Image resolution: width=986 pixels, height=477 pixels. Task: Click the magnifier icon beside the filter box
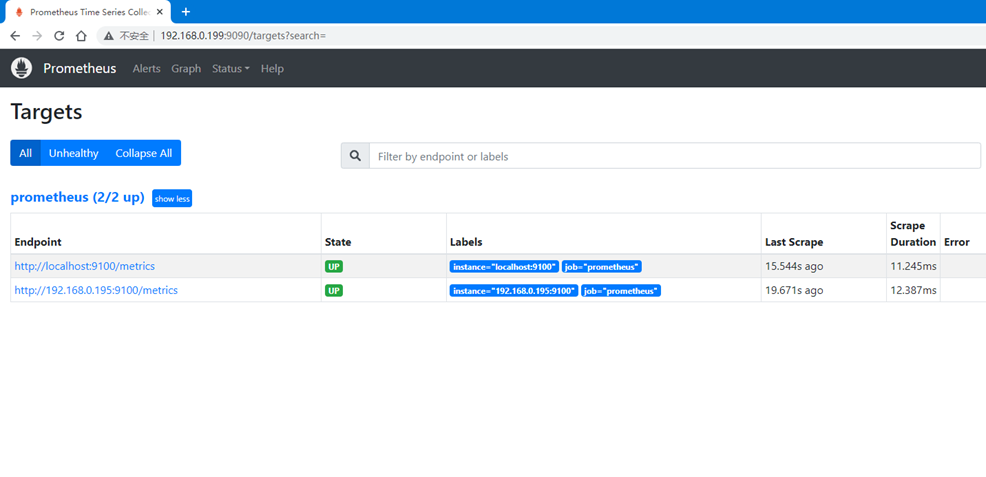point(355,156)
